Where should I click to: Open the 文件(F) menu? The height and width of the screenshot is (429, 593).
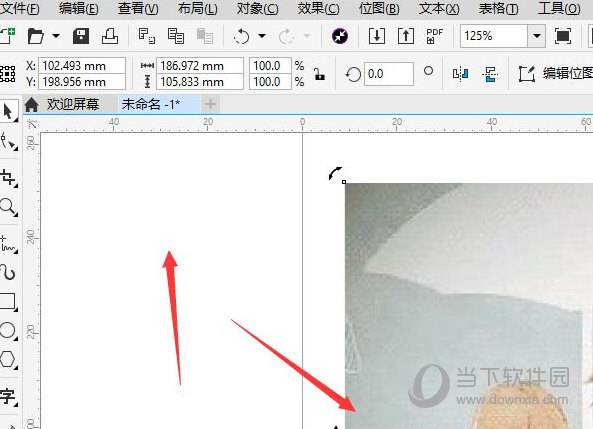[x=19, y=8]
